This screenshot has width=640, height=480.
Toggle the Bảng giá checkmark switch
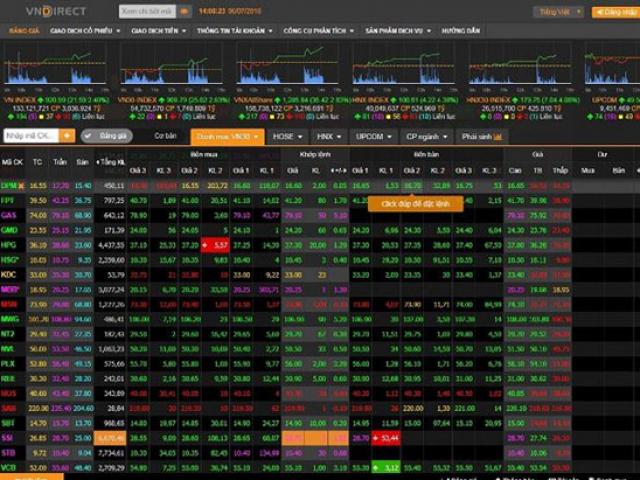[x=107, y=136]
